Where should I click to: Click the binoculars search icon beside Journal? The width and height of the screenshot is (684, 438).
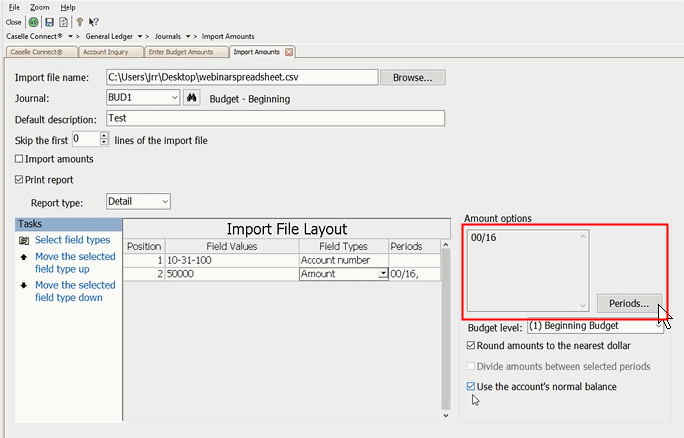pos(193,98)
